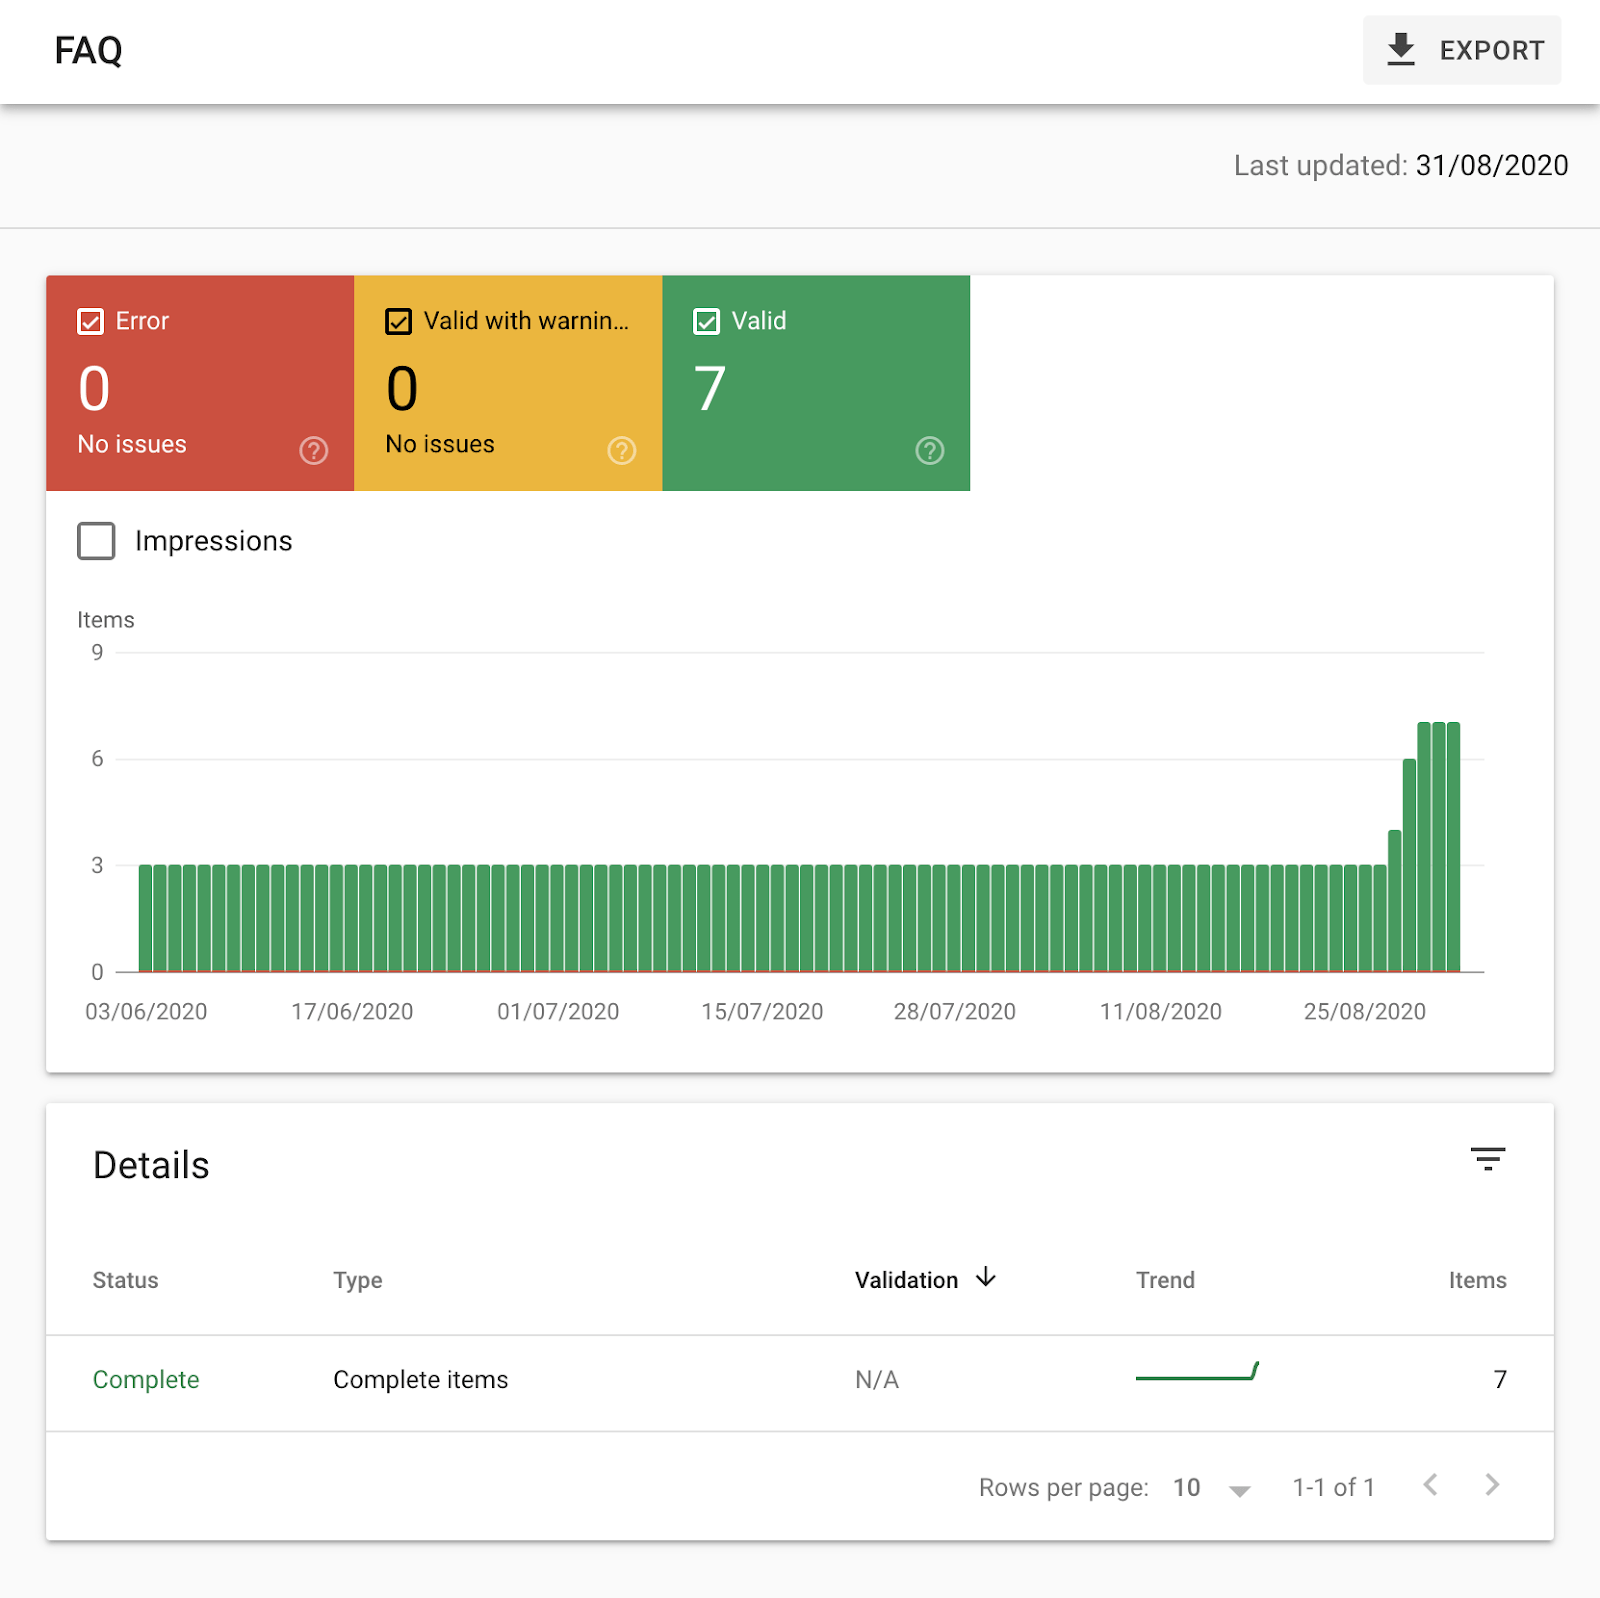Click the Export download button
This screenshot has width=1600, height=1598.
click(x=1461, y=50)
